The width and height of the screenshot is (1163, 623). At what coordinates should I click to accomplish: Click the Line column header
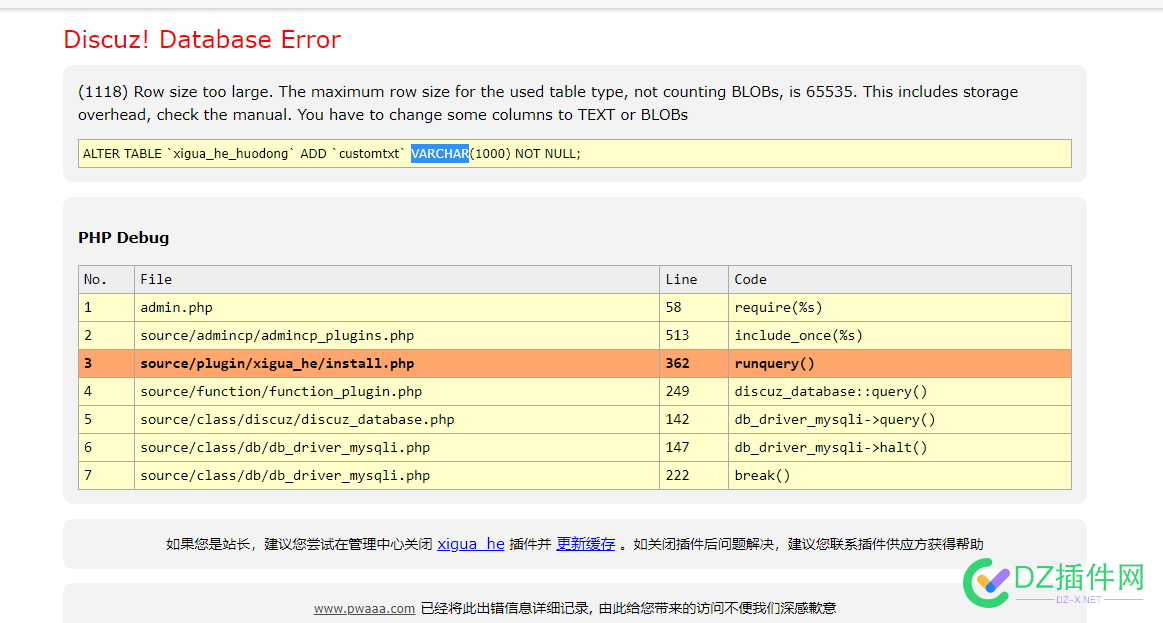693,280
